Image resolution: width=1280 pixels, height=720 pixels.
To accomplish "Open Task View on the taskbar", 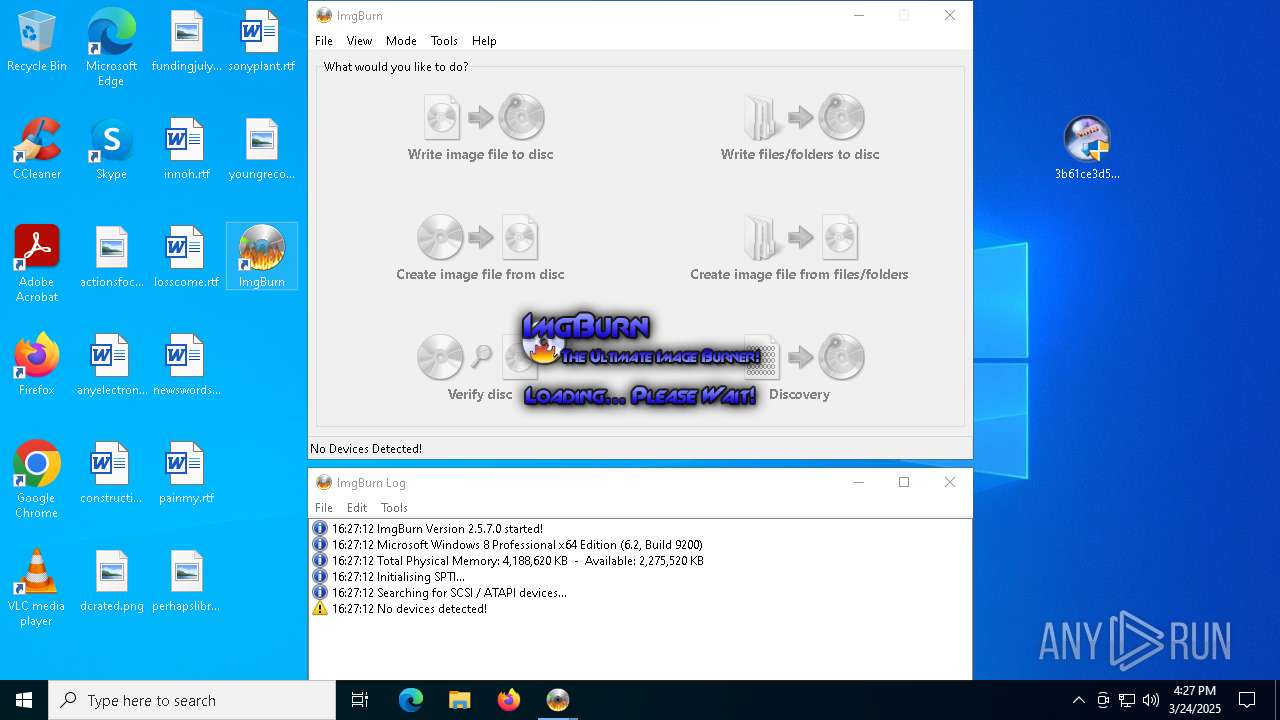I will point(360,700).
